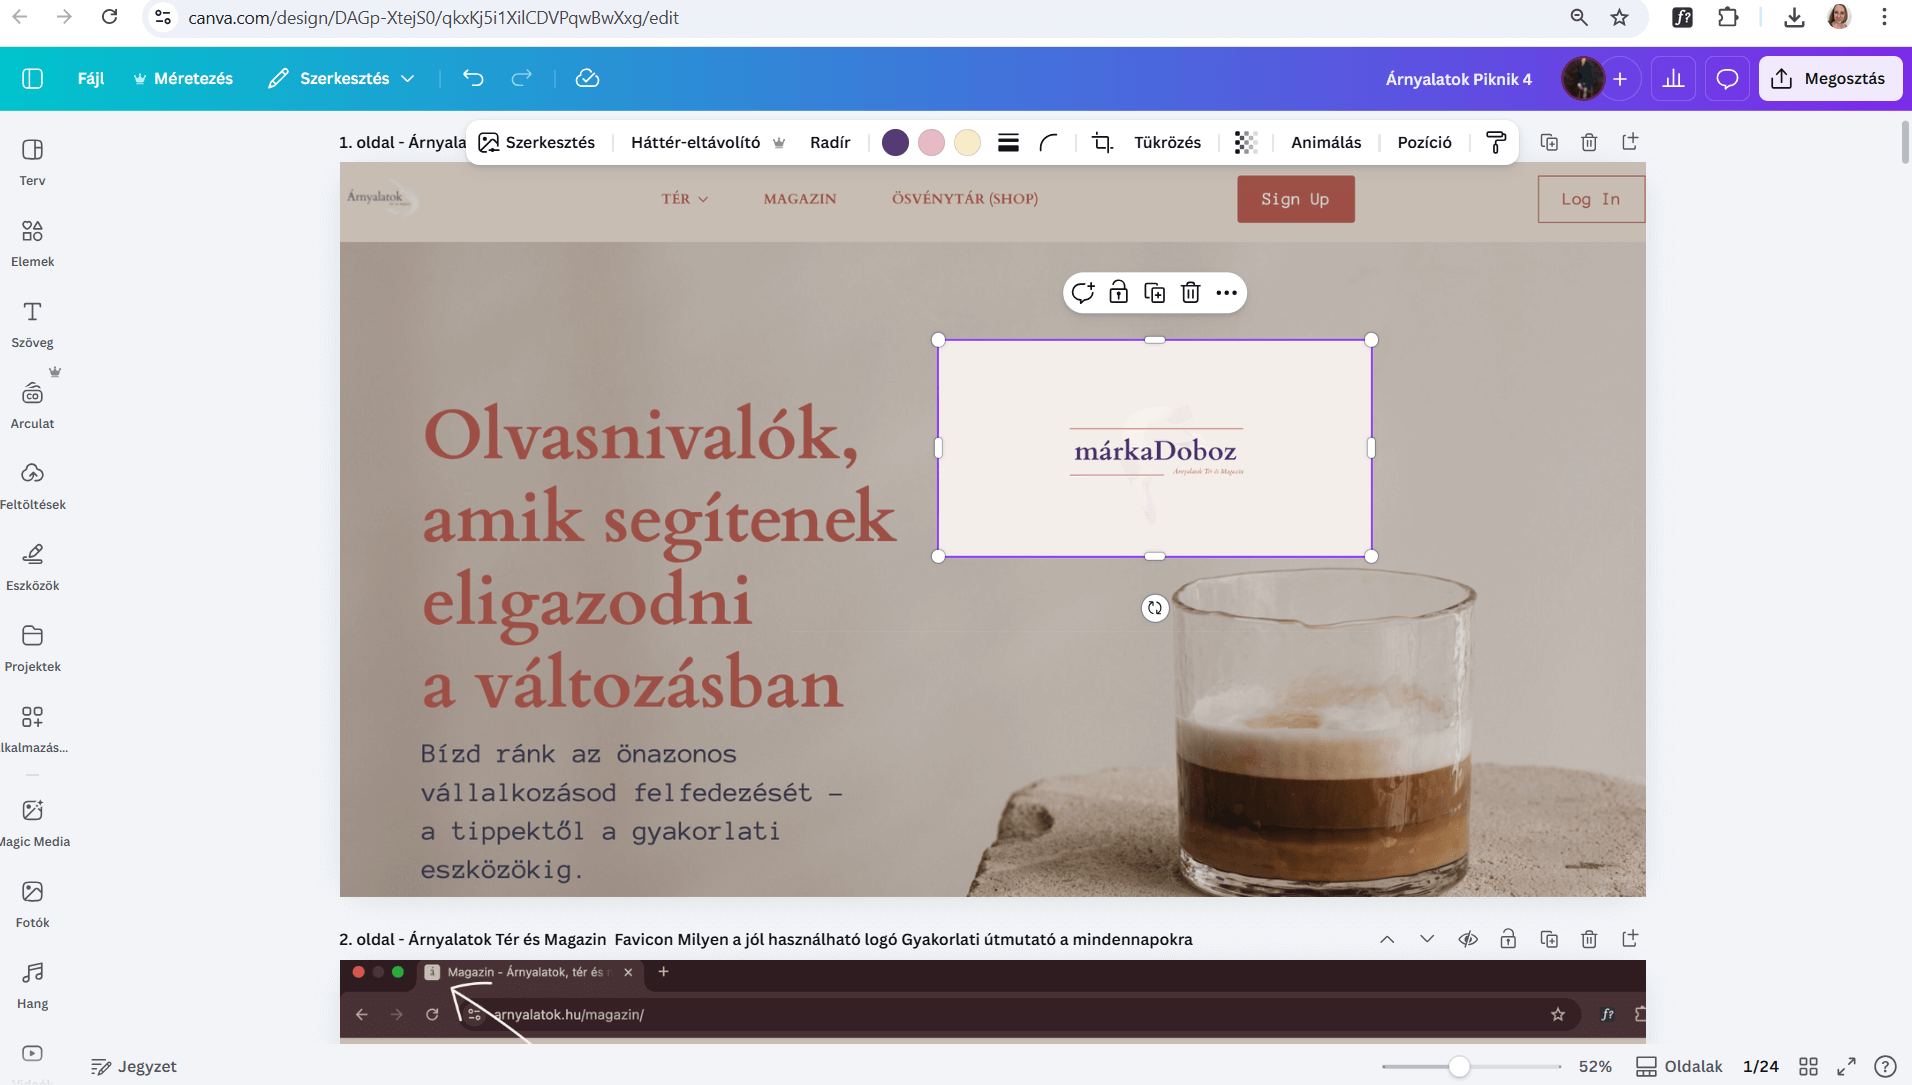Click the rotate handle below selection
Viewport: 1912px width, 1085px height.
click(1155, 608)
